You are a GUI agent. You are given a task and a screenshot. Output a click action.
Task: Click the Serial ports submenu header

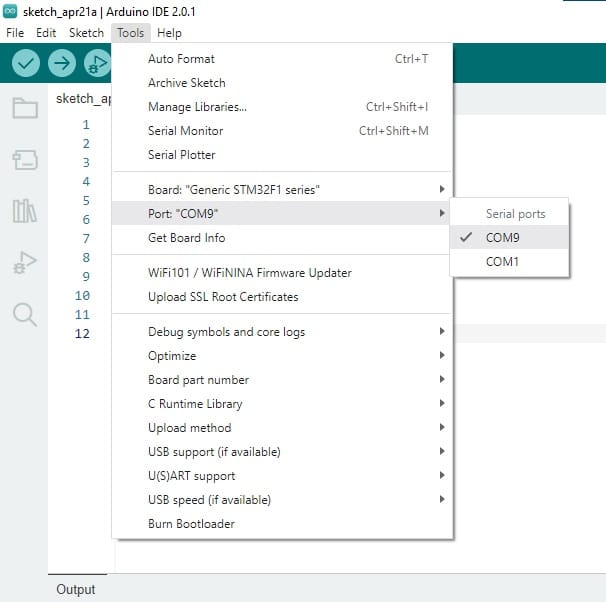click(515, 214)
